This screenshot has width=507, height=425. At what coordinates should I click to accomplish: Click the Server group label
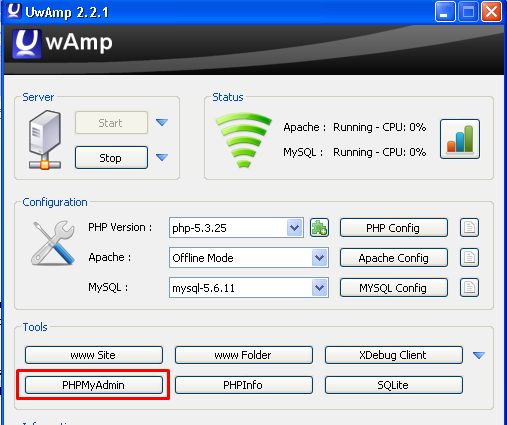[x=38, y=97]
